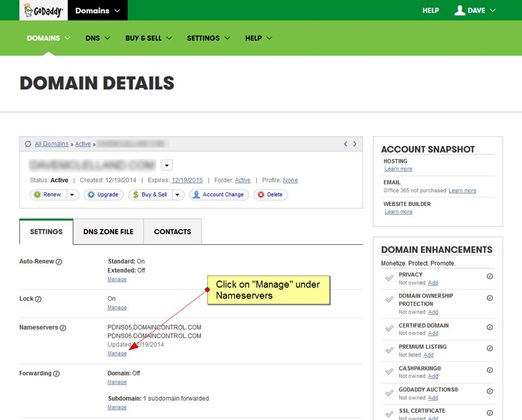This screenshot has height=420, width=522.
Task: Click Manage under Forwarding Domain
Action: point(117,382)
